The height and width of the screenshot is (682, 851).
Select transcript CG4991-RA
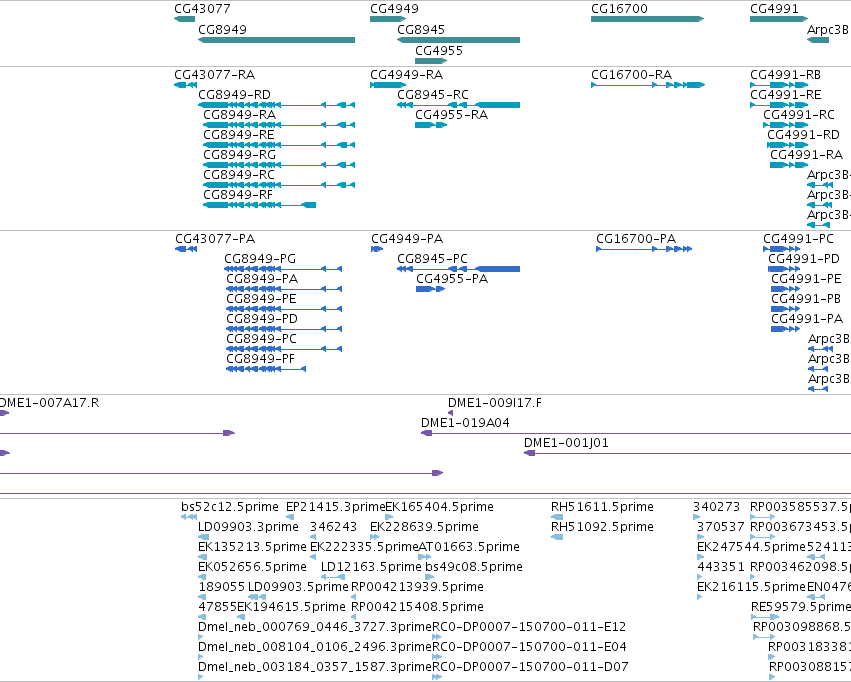click(789, 165)
